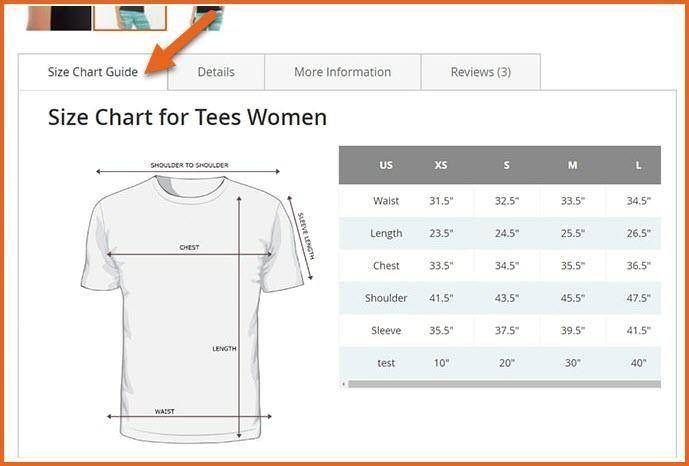Screen dimensions: 689x466
Task: Select the Waist row label
Action: pyautogui.click(x=386, y=201)
